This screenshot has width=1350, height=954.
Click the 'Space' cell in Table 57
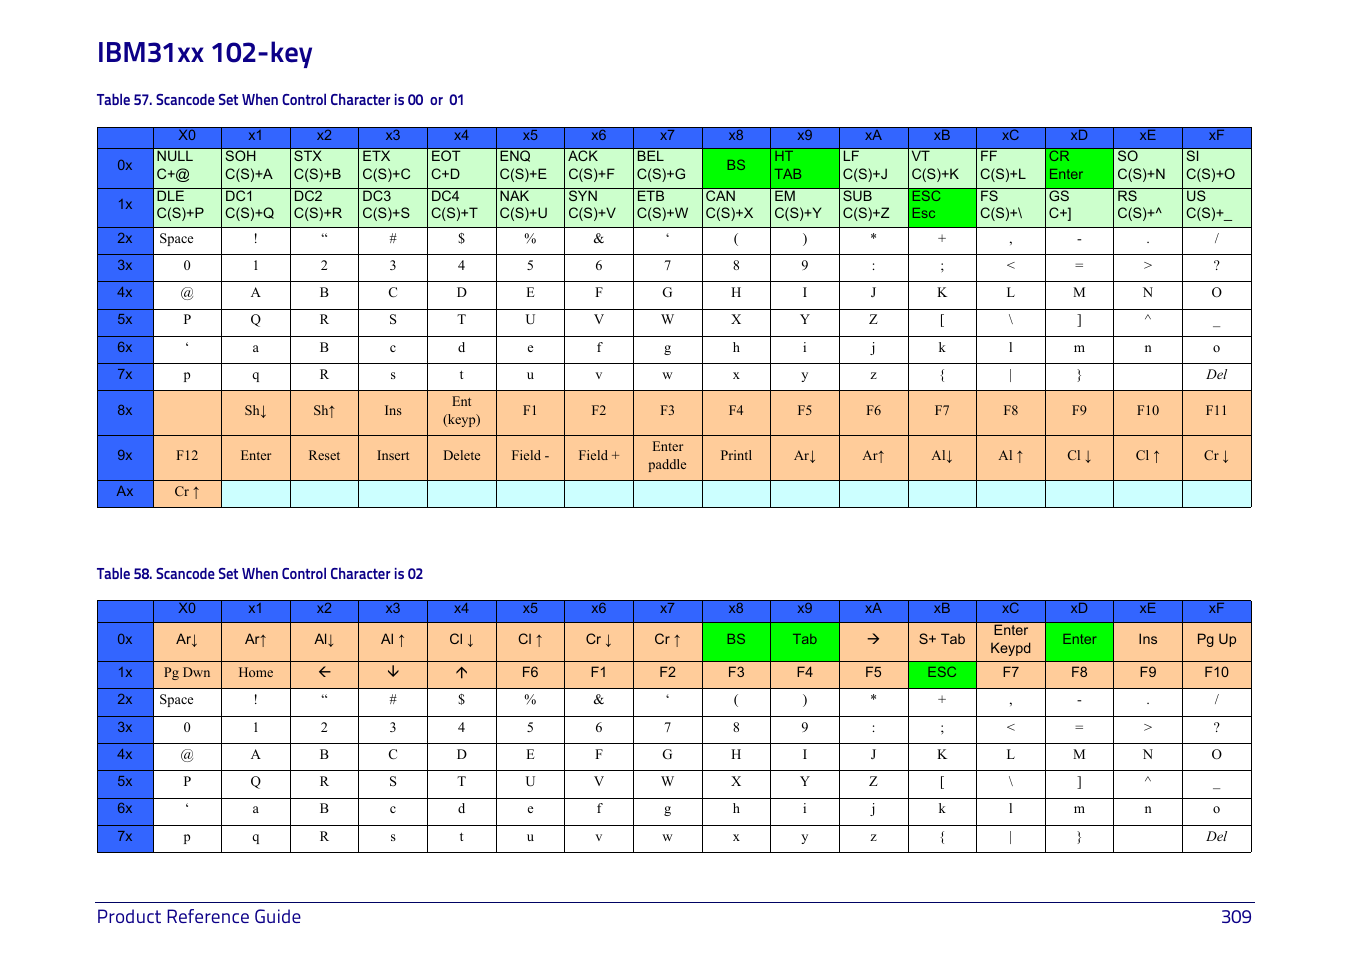point(187,240)
